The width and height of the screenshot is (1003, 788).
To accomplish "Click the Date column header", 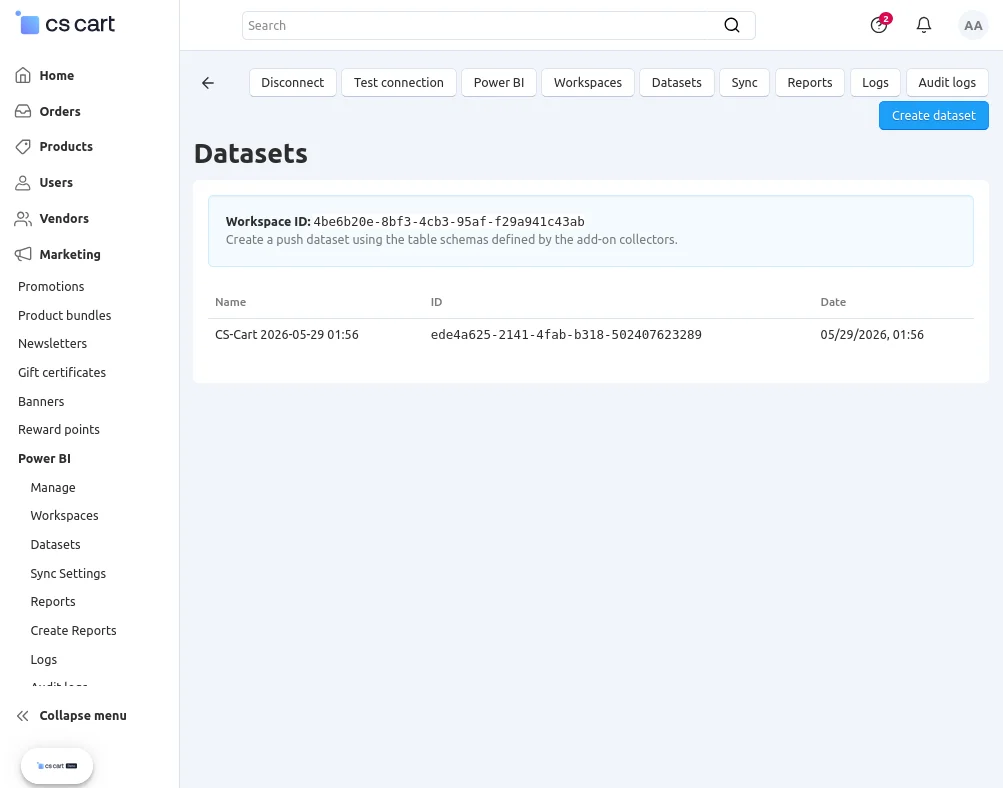I will click(833, 302).
